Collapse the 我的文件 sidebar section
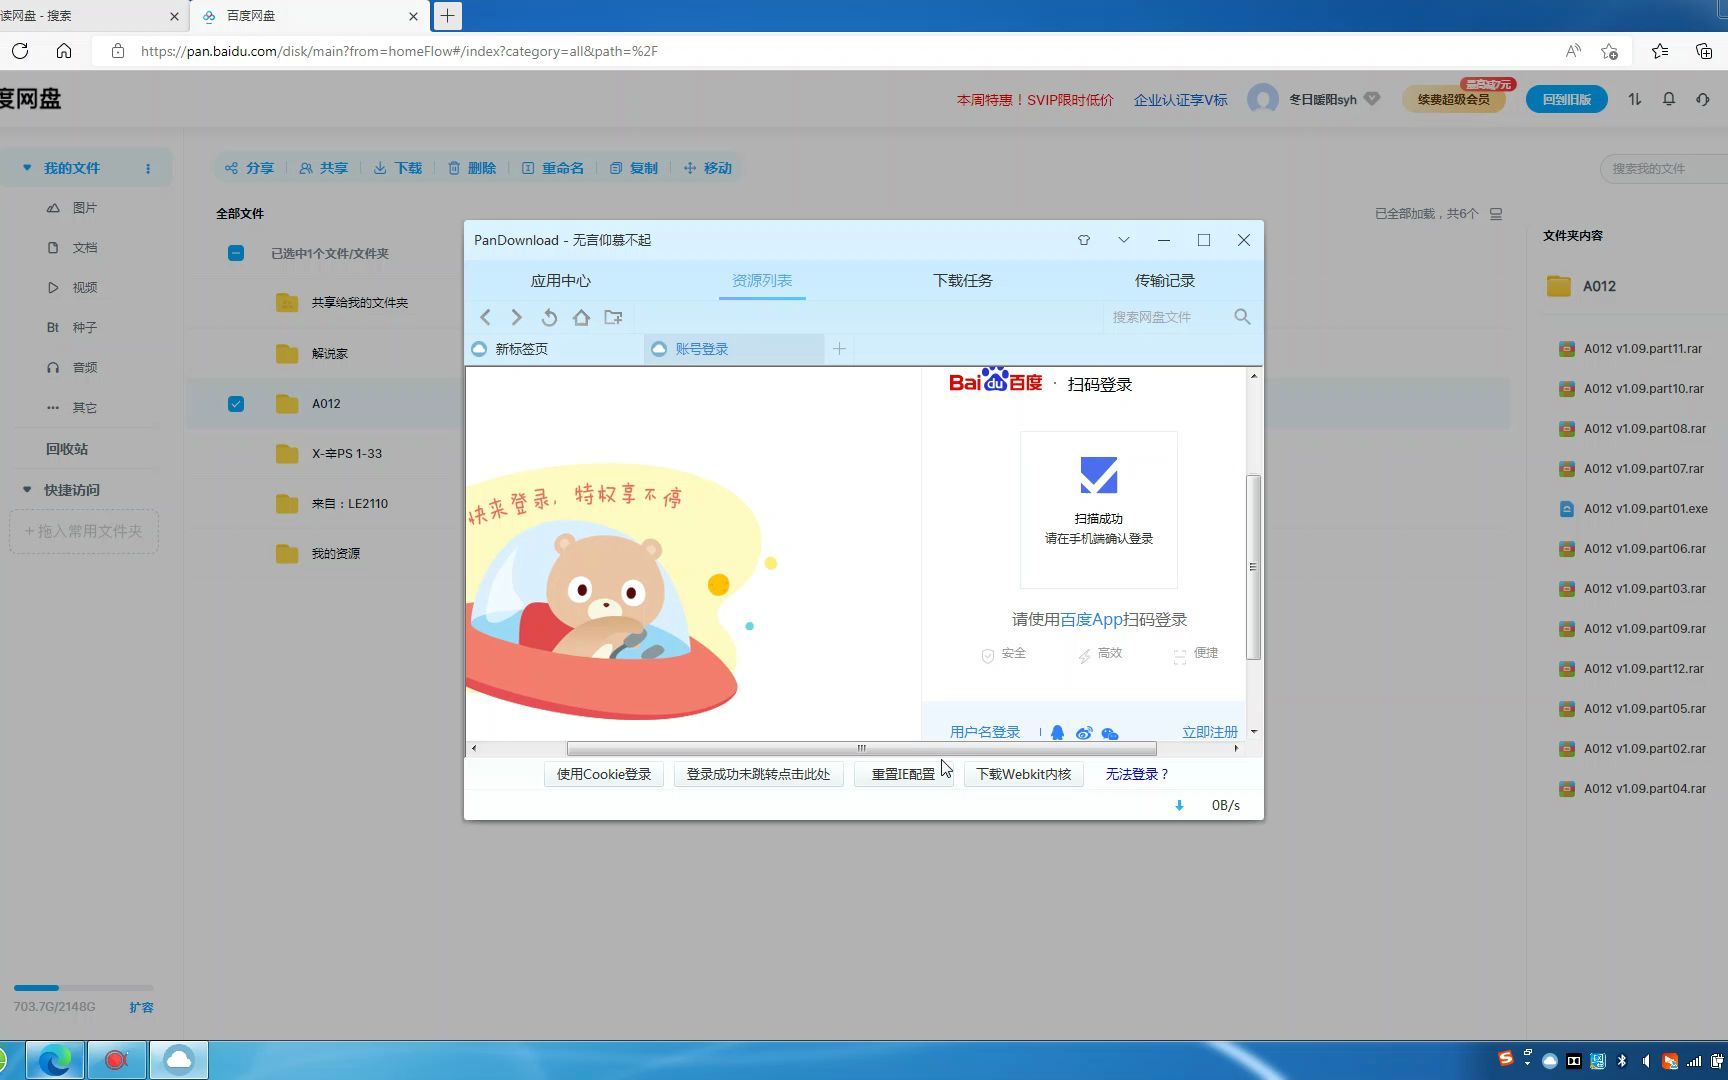Viewport: 1728px width, 1080px height. coord(27,168)
